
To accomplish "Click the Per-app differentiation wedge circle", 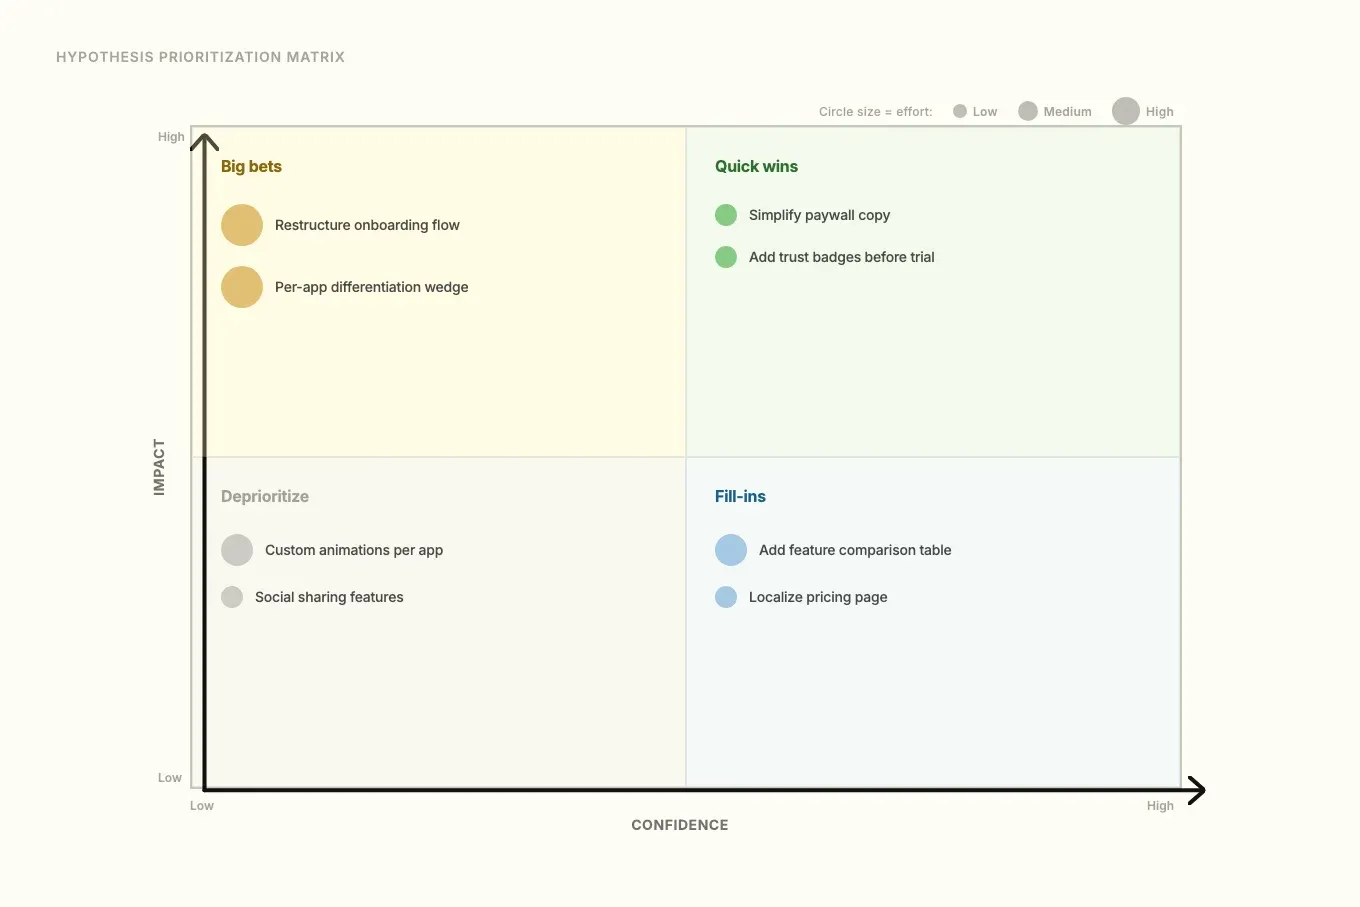I will (x=241, y=286).
